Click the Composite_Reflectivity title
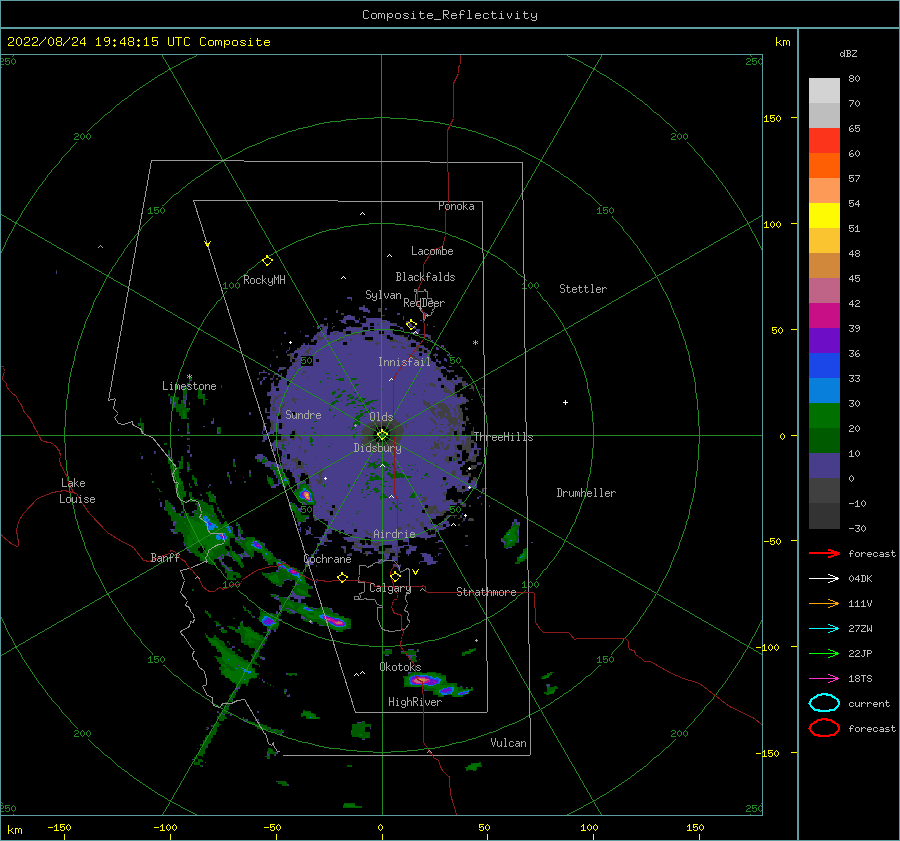Image resolution: width=900 pixels, height=841 pixels. pyautogui.click(x=450, y=15)
